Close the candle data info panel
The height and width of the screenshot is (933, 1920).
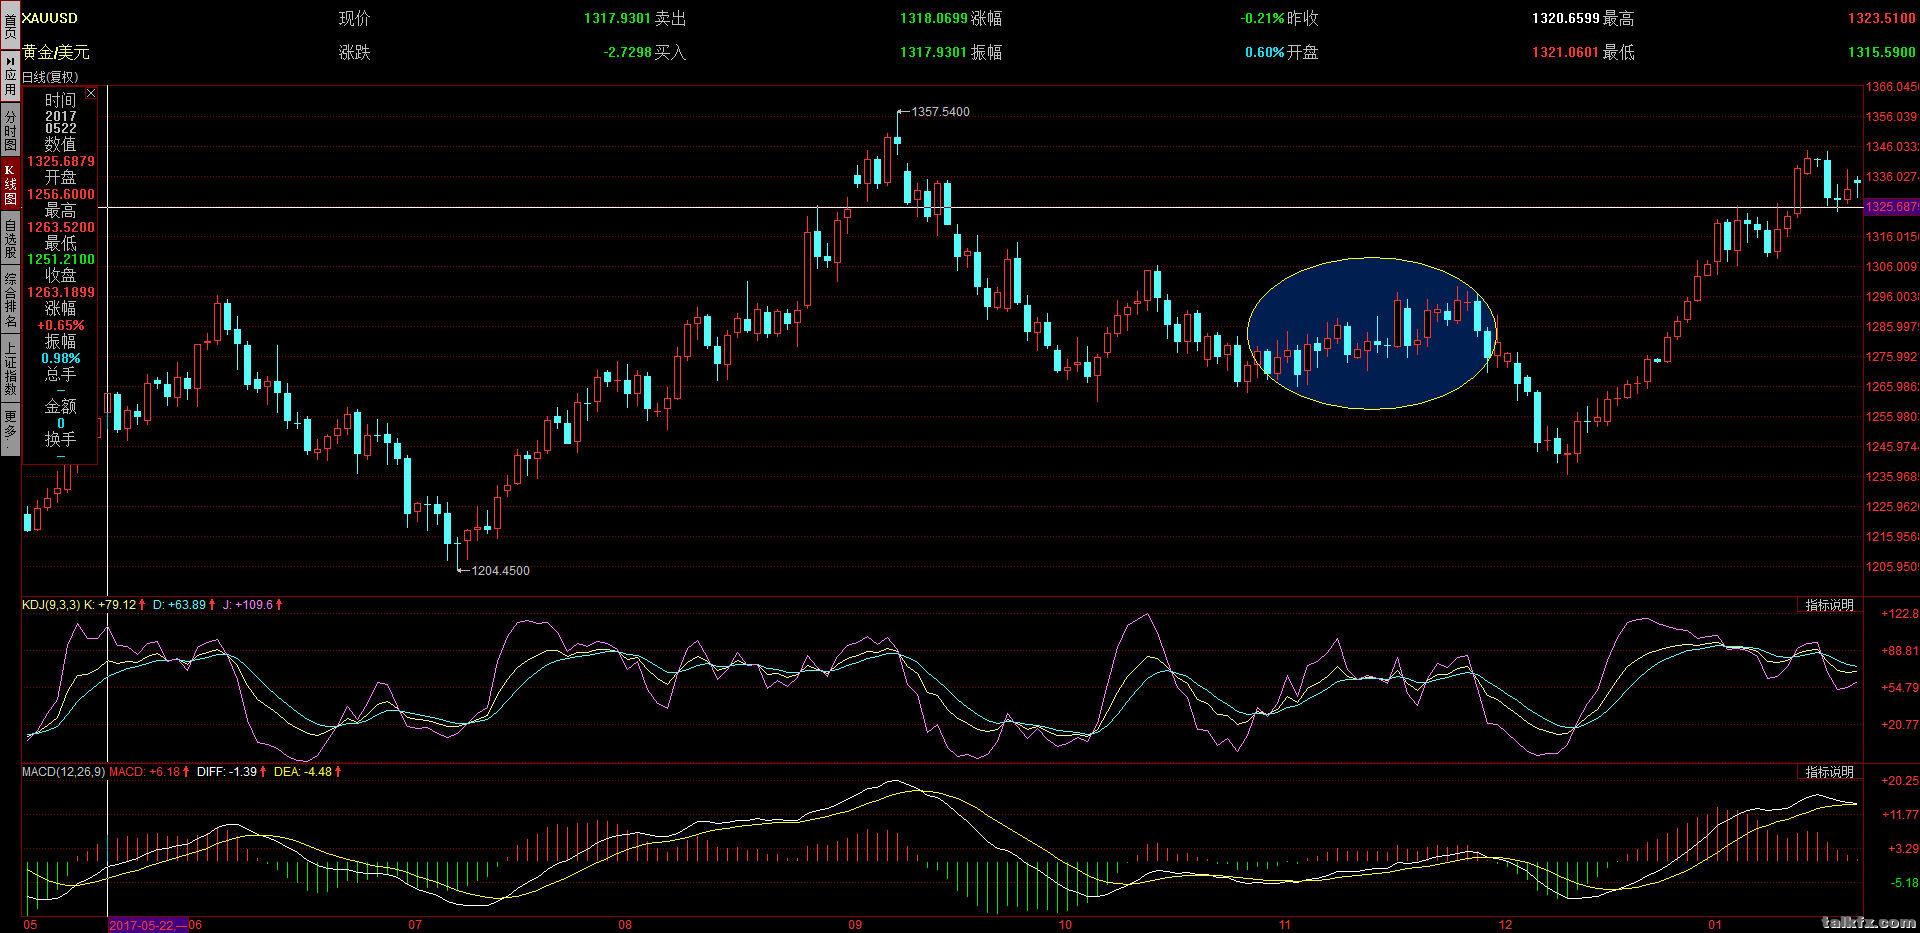[x=91, y=93]
